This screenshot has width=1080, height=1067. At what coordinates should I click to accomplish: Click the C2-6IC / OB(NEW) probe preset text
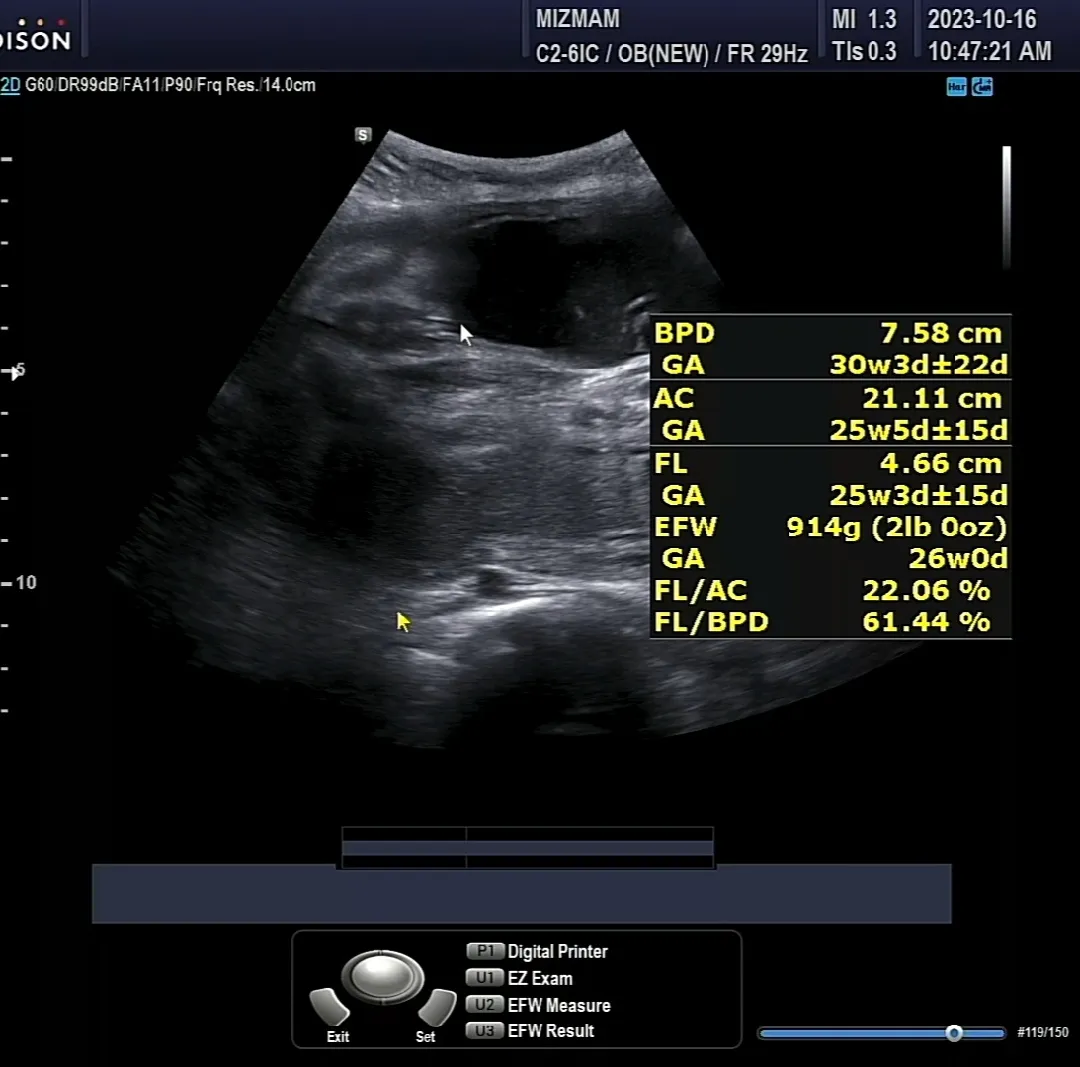(622, 53)
